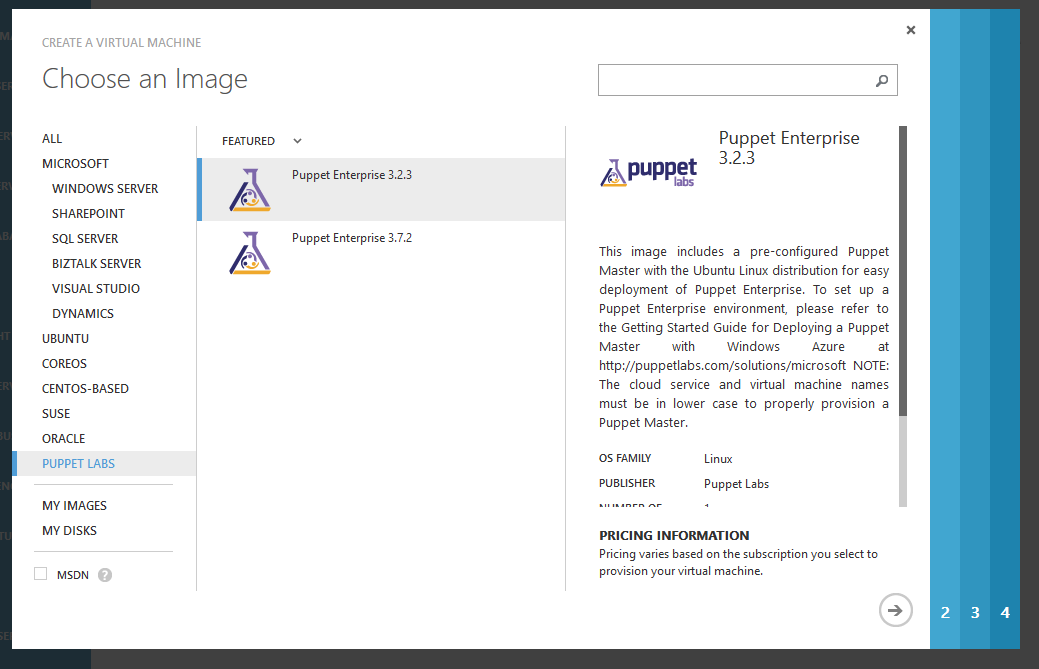Image resolution: width=1039 pixels, height=669 pixels.
Task: Click the Pricing Information heading
Action: (x=674, y=536)
